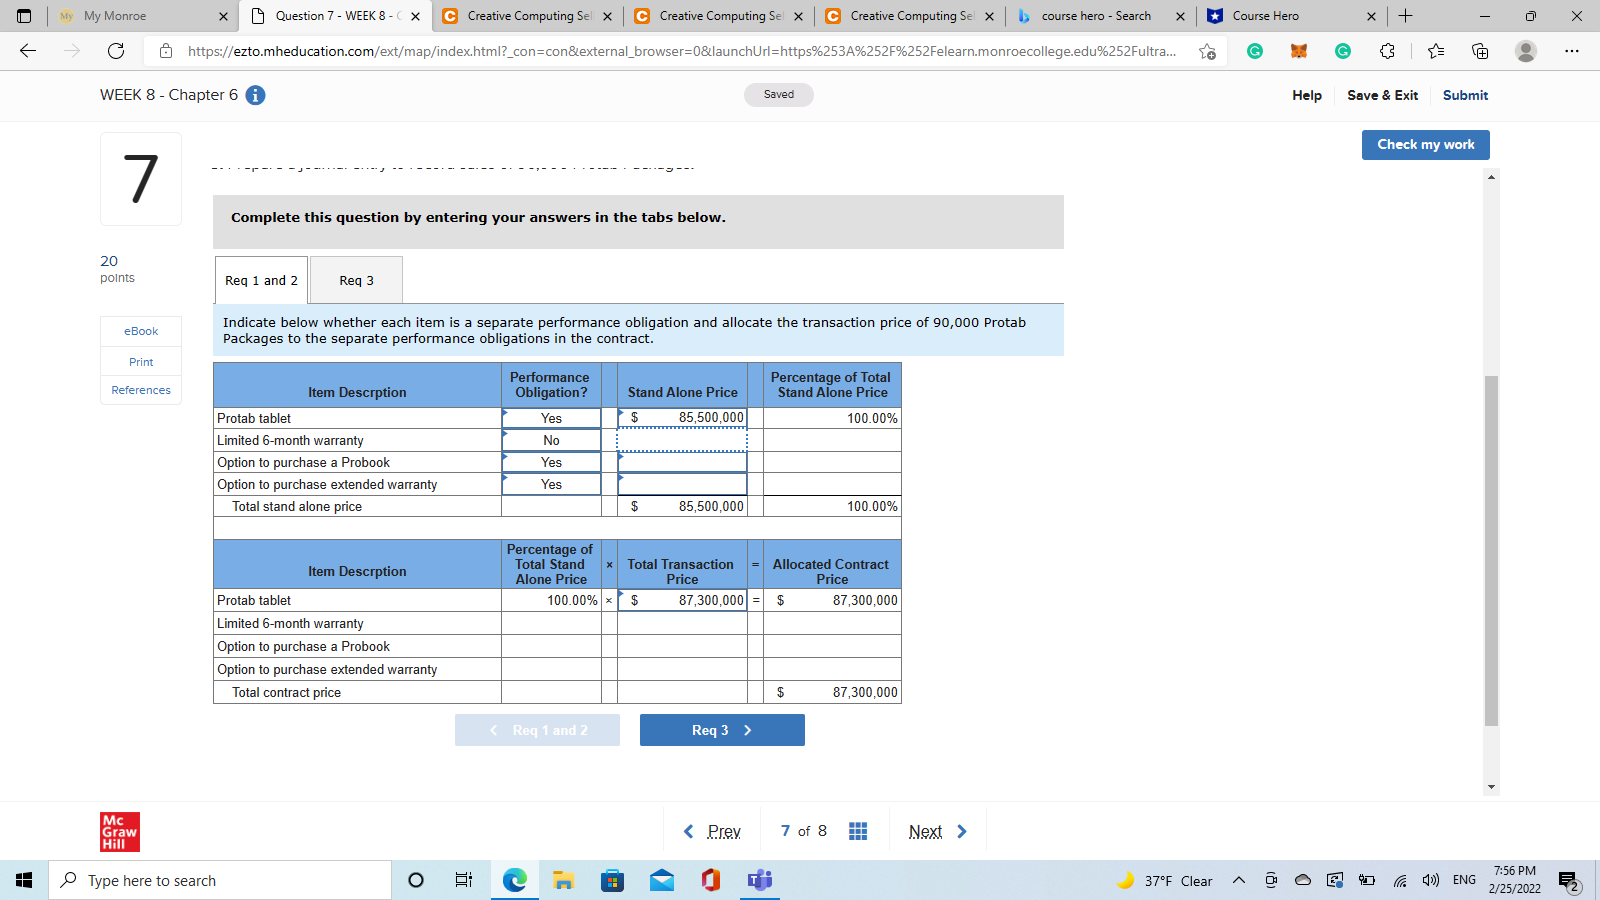
Task: Click the volume speaker tray icon
Action: tap(1431, 880)
